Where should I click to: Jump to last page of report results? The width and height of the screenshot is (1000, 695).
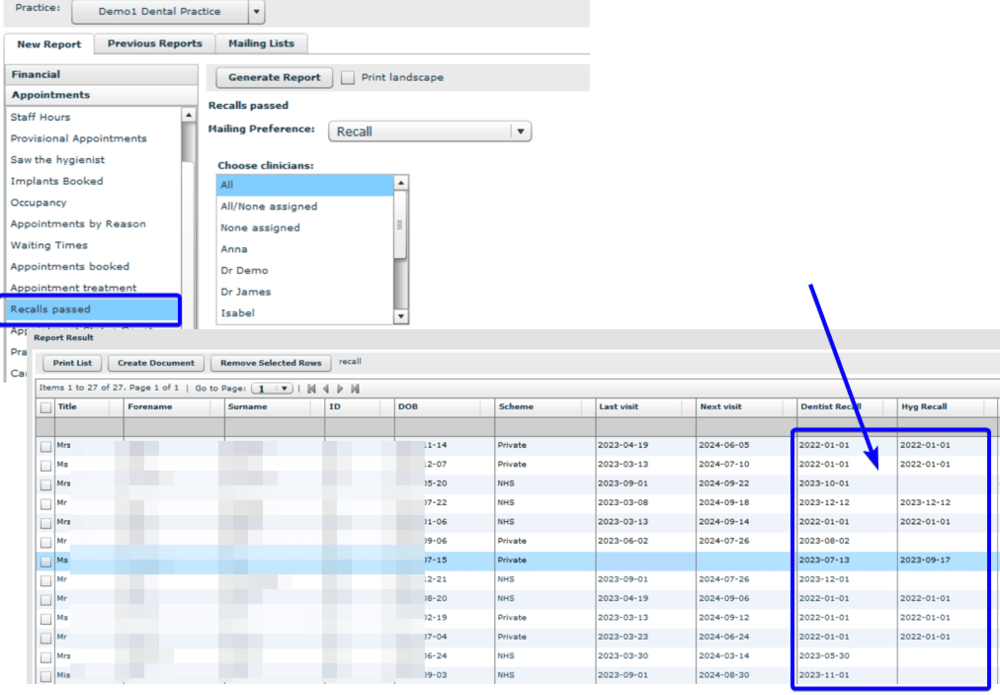355,388
